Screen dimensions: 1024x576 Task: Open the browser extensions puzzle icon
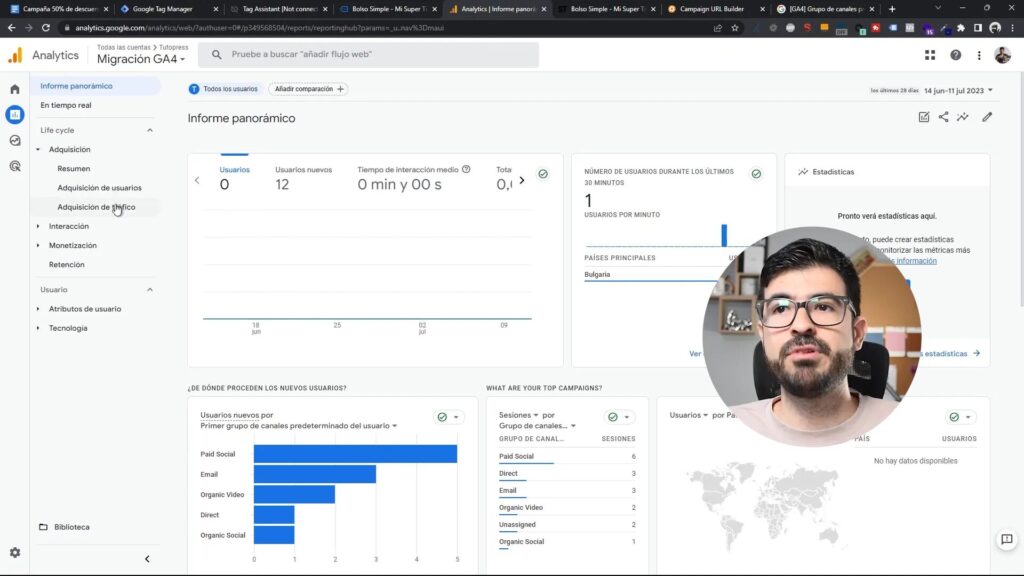[961, 28]
